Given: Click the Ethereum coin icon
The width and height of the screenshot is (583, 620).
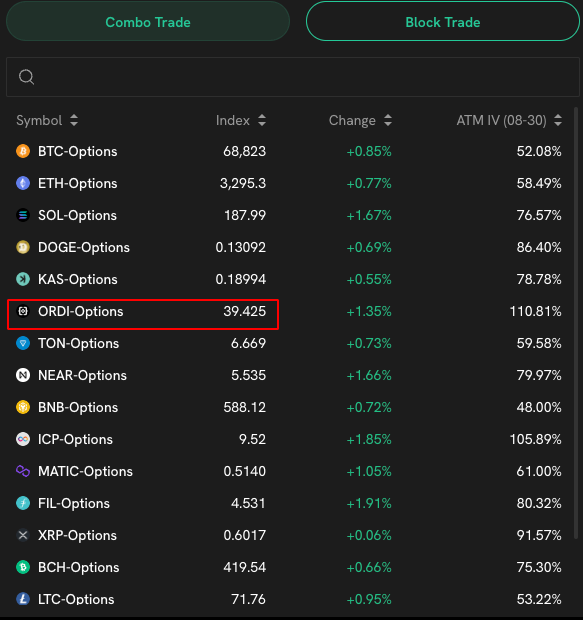Looking at the screenshot, I should pos(23,183).
